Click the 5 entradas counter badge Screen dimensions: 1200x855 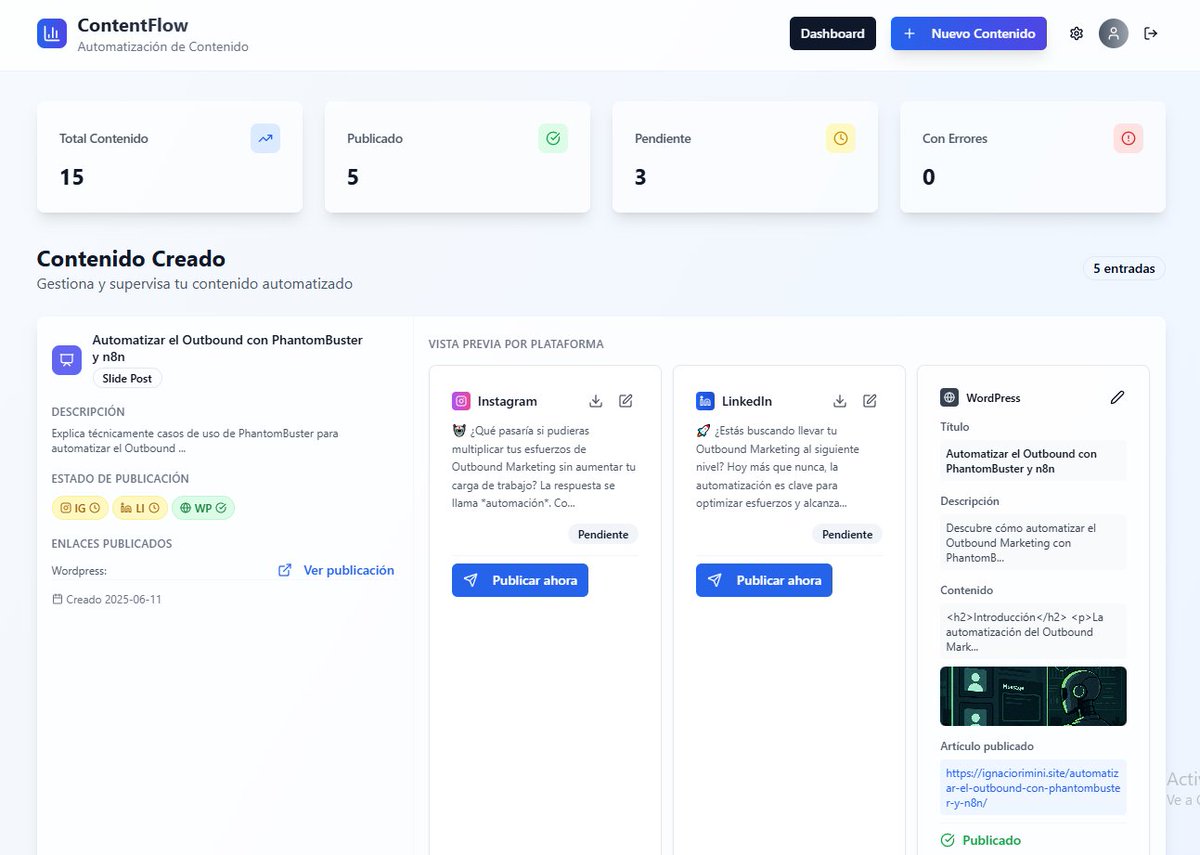point(1124,268)
